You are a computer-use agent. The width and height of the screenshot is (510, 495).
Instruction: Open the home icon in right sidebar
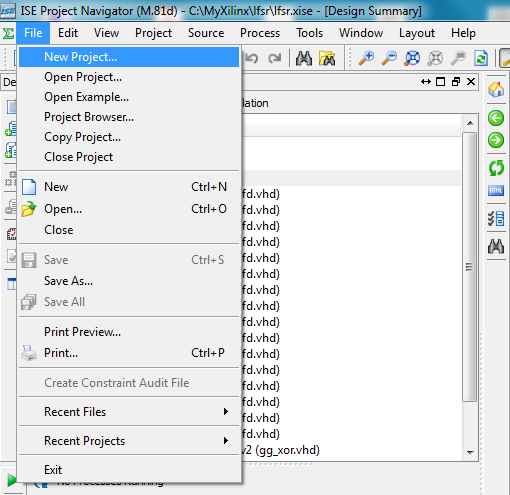(x=496, y=89)
